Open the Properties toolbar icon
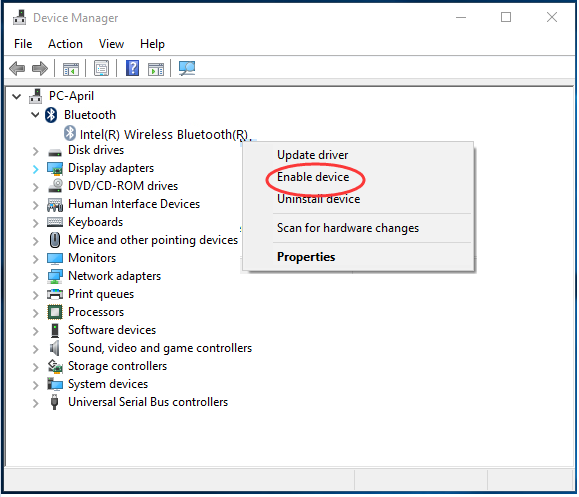 (x=101, y=68)
